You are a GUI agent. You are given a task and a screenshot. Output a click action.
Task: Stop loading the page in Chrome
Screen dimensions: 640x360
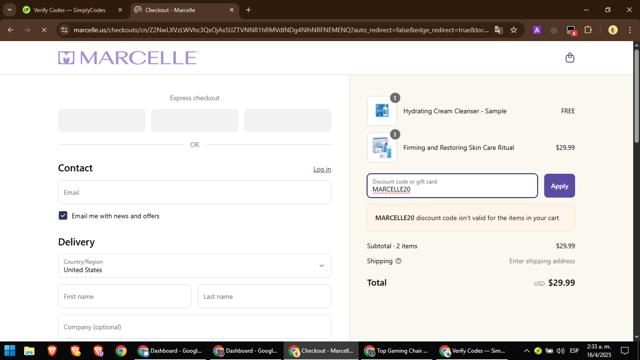point(44,30)
